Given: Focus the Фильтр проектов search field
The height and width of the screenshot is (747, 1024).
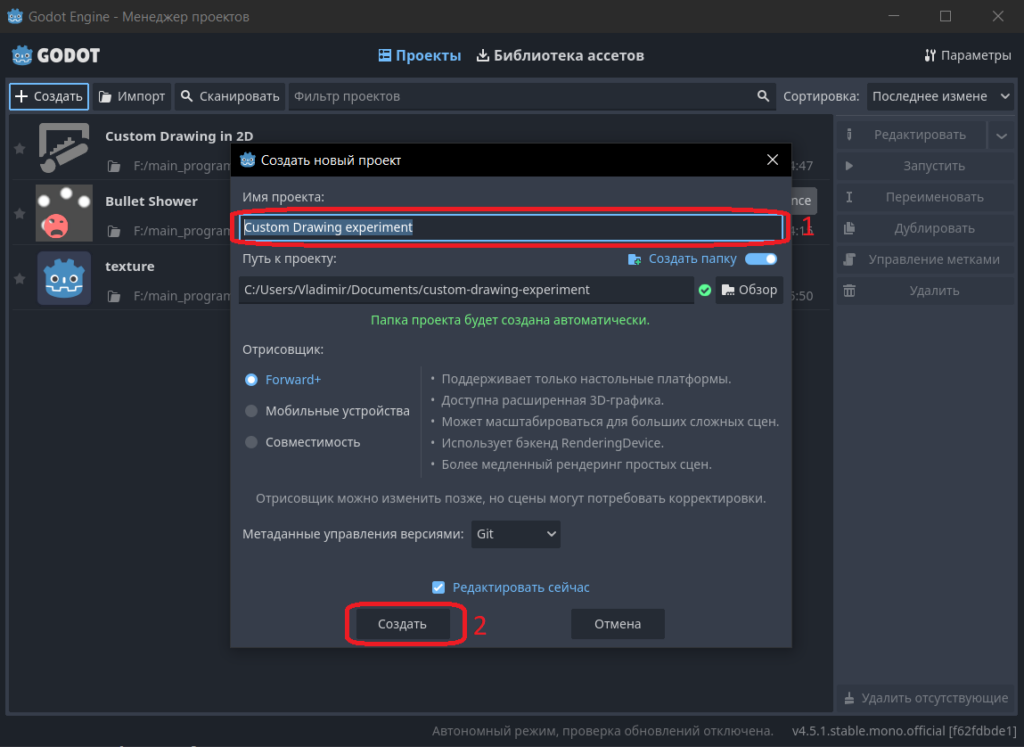Looking at the screenshot, I should [532, 97].
